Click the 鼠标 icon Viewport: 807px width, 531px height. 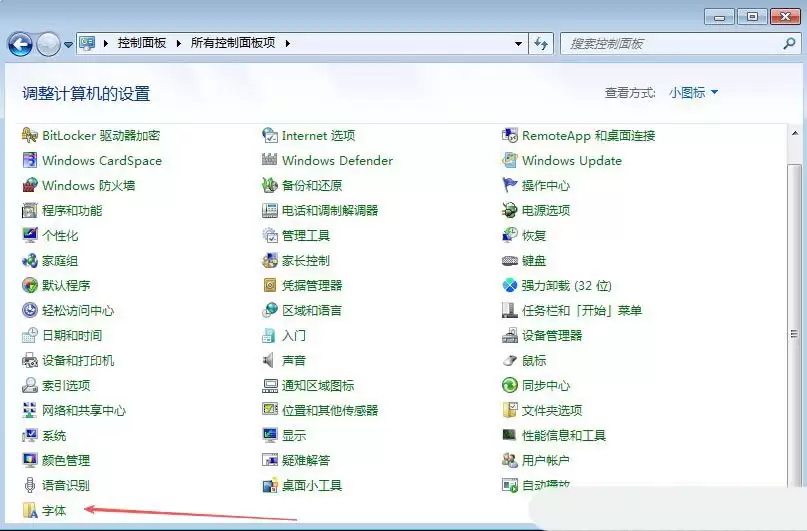510,360
